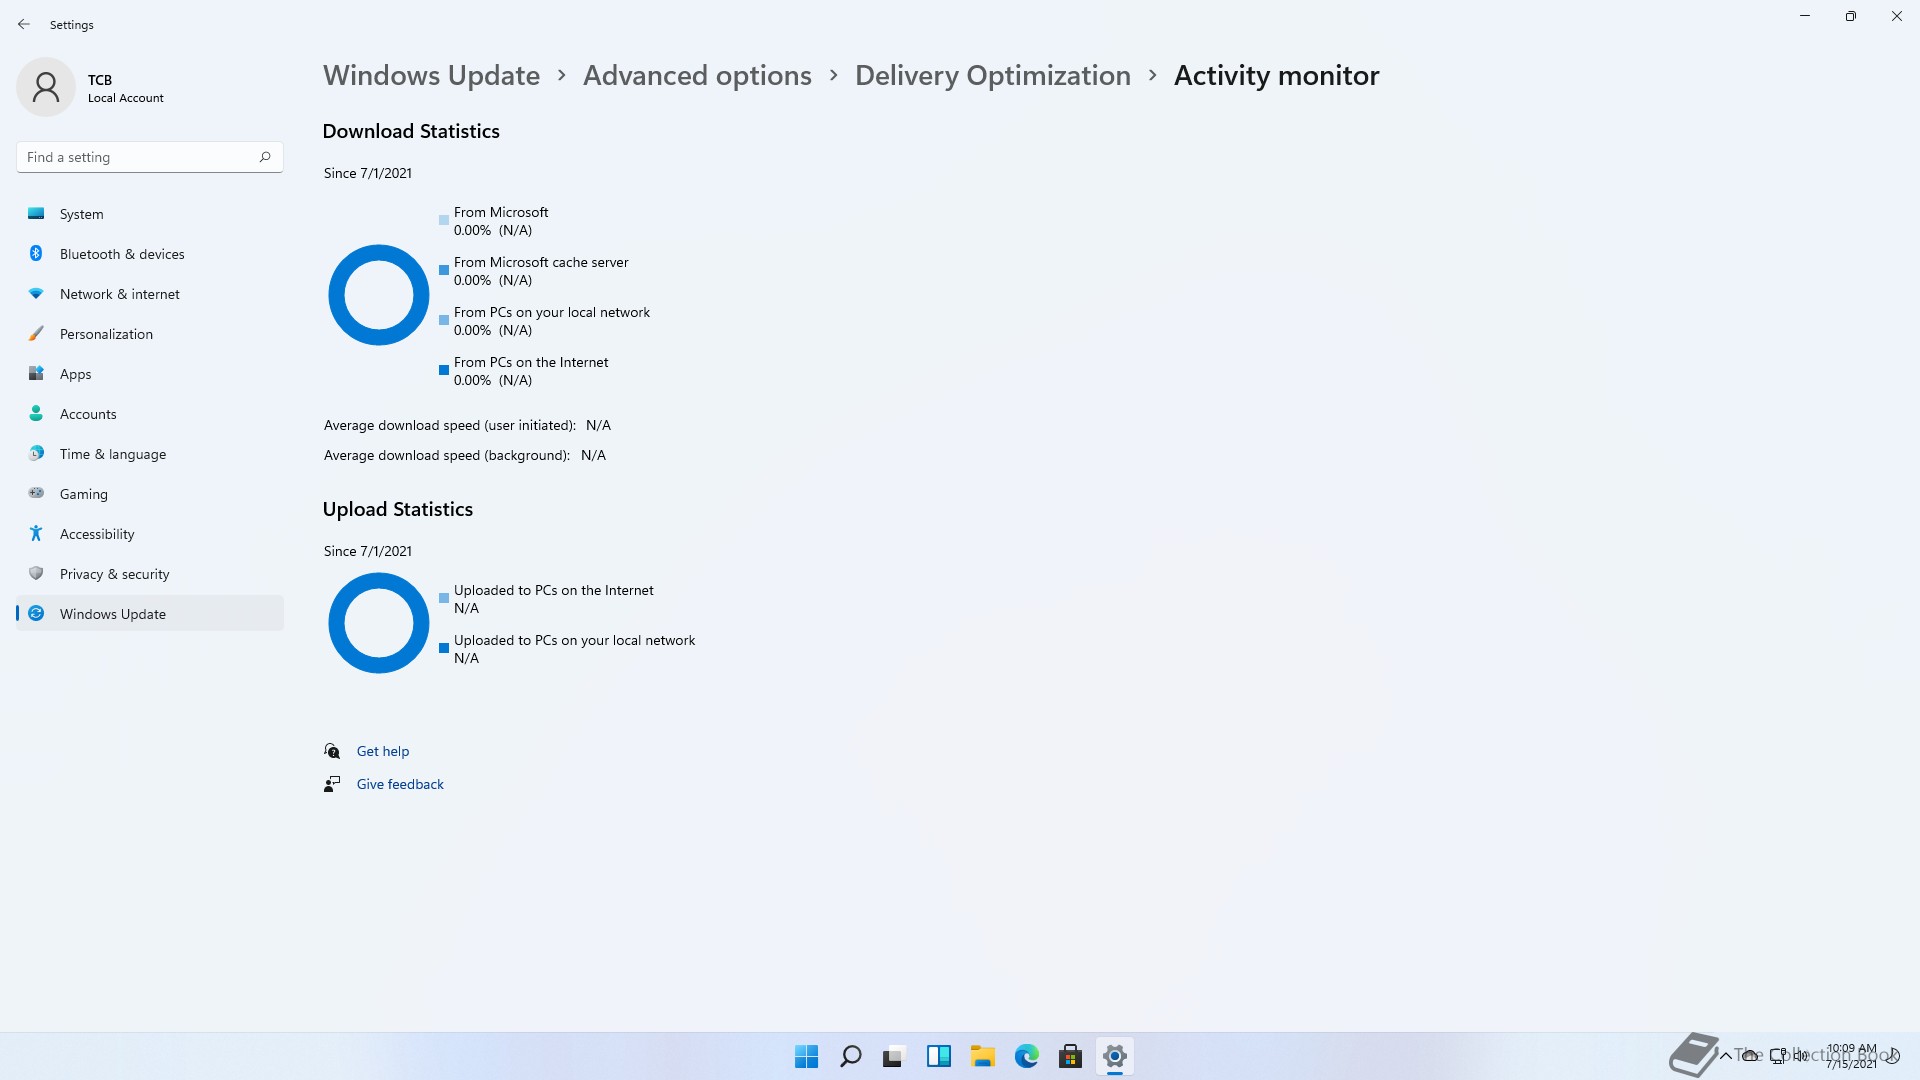Click the back arrow in Settings
The width and height of the screenshot is (1920, 1080).
24,24
